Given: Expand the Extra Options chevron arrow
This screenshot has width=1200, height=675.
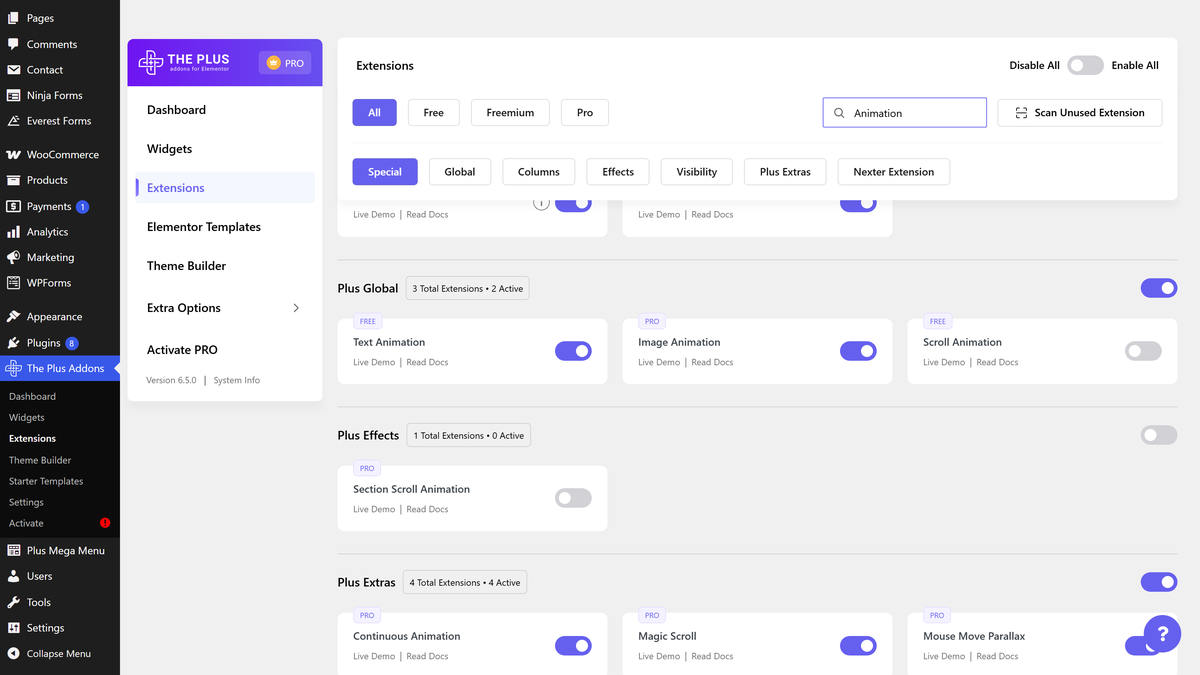Looking at the screenshot, I should [296, 308].
